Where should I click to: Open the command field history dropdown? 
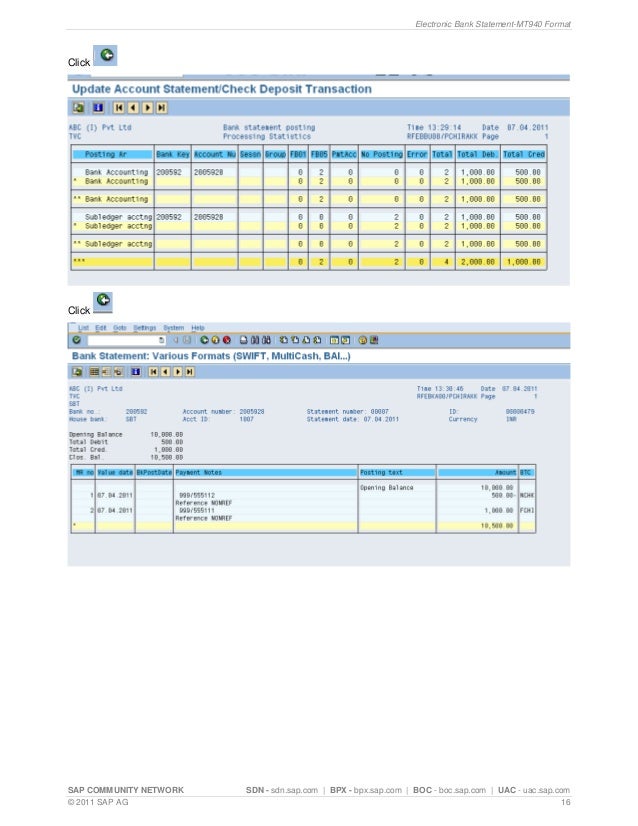(161, 340)
